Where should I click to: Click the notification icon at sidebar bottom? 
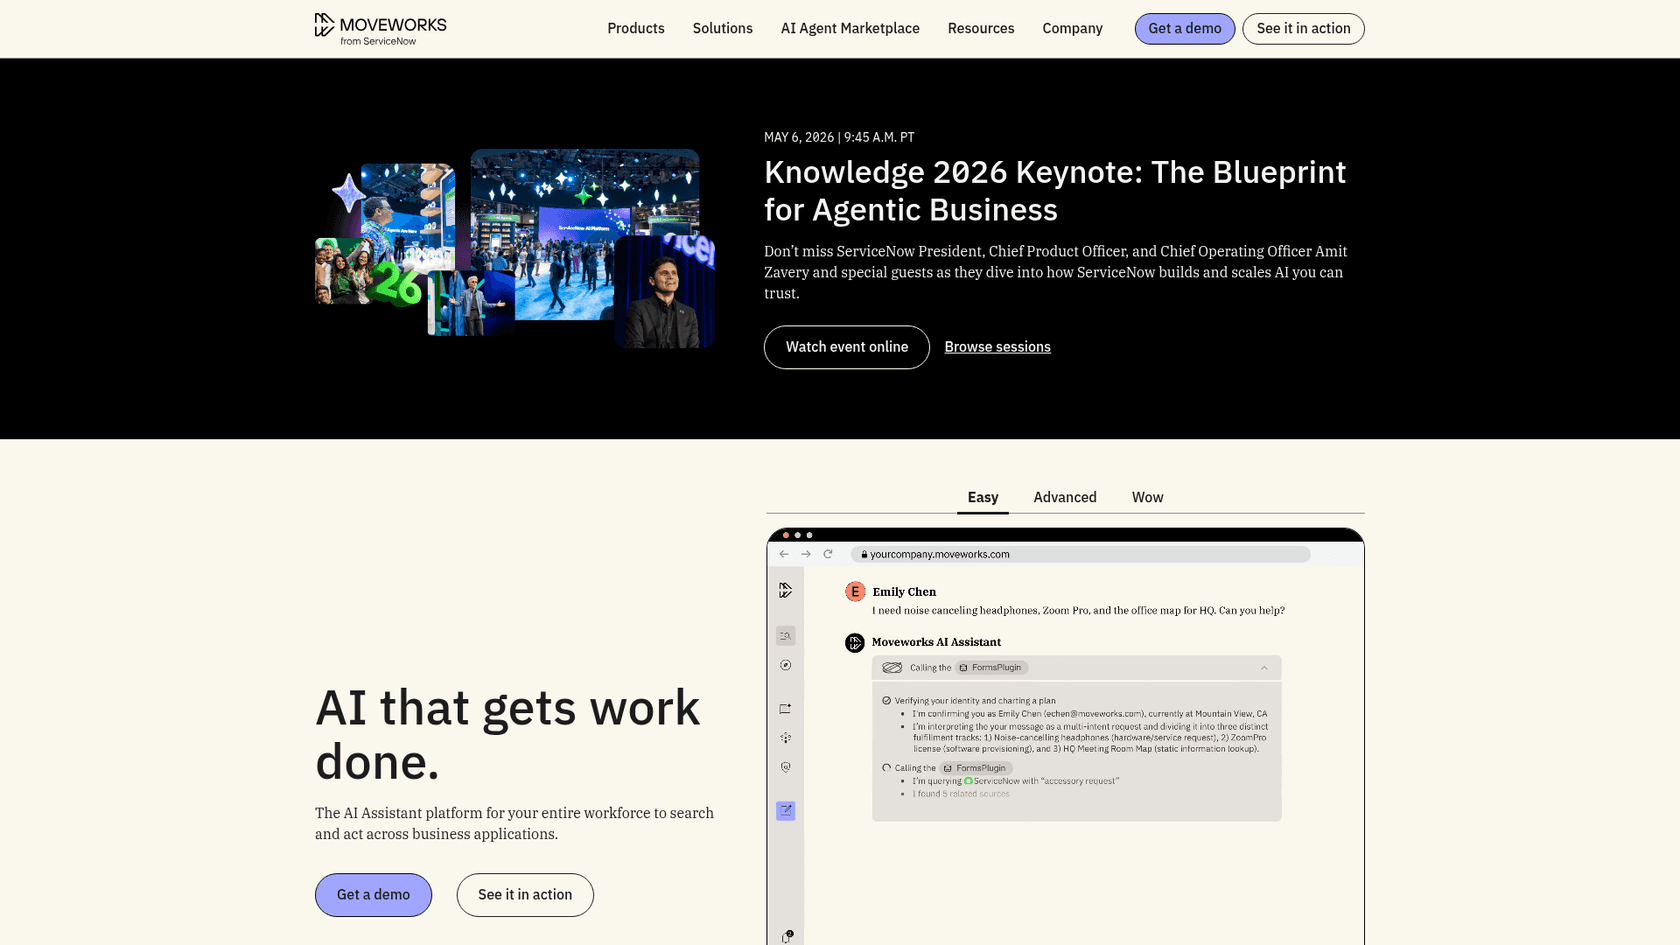pos(787,937)
